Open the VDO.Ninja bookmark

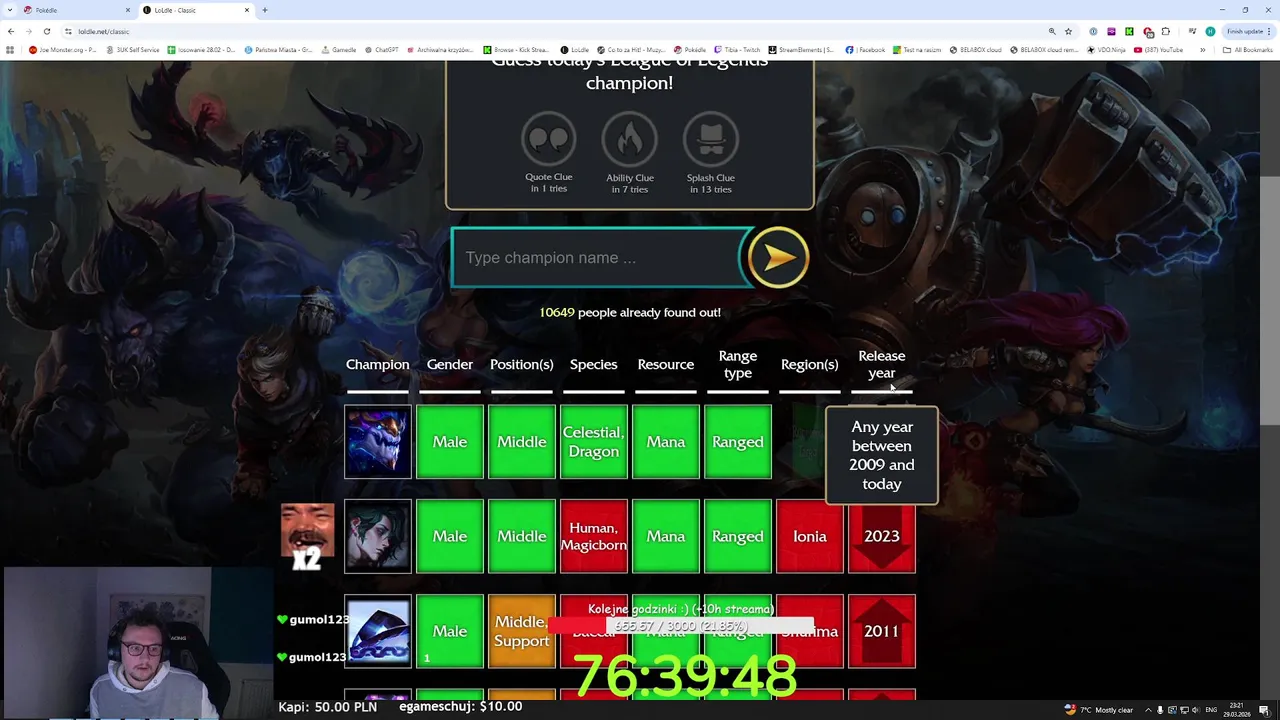click(1107, 50)
